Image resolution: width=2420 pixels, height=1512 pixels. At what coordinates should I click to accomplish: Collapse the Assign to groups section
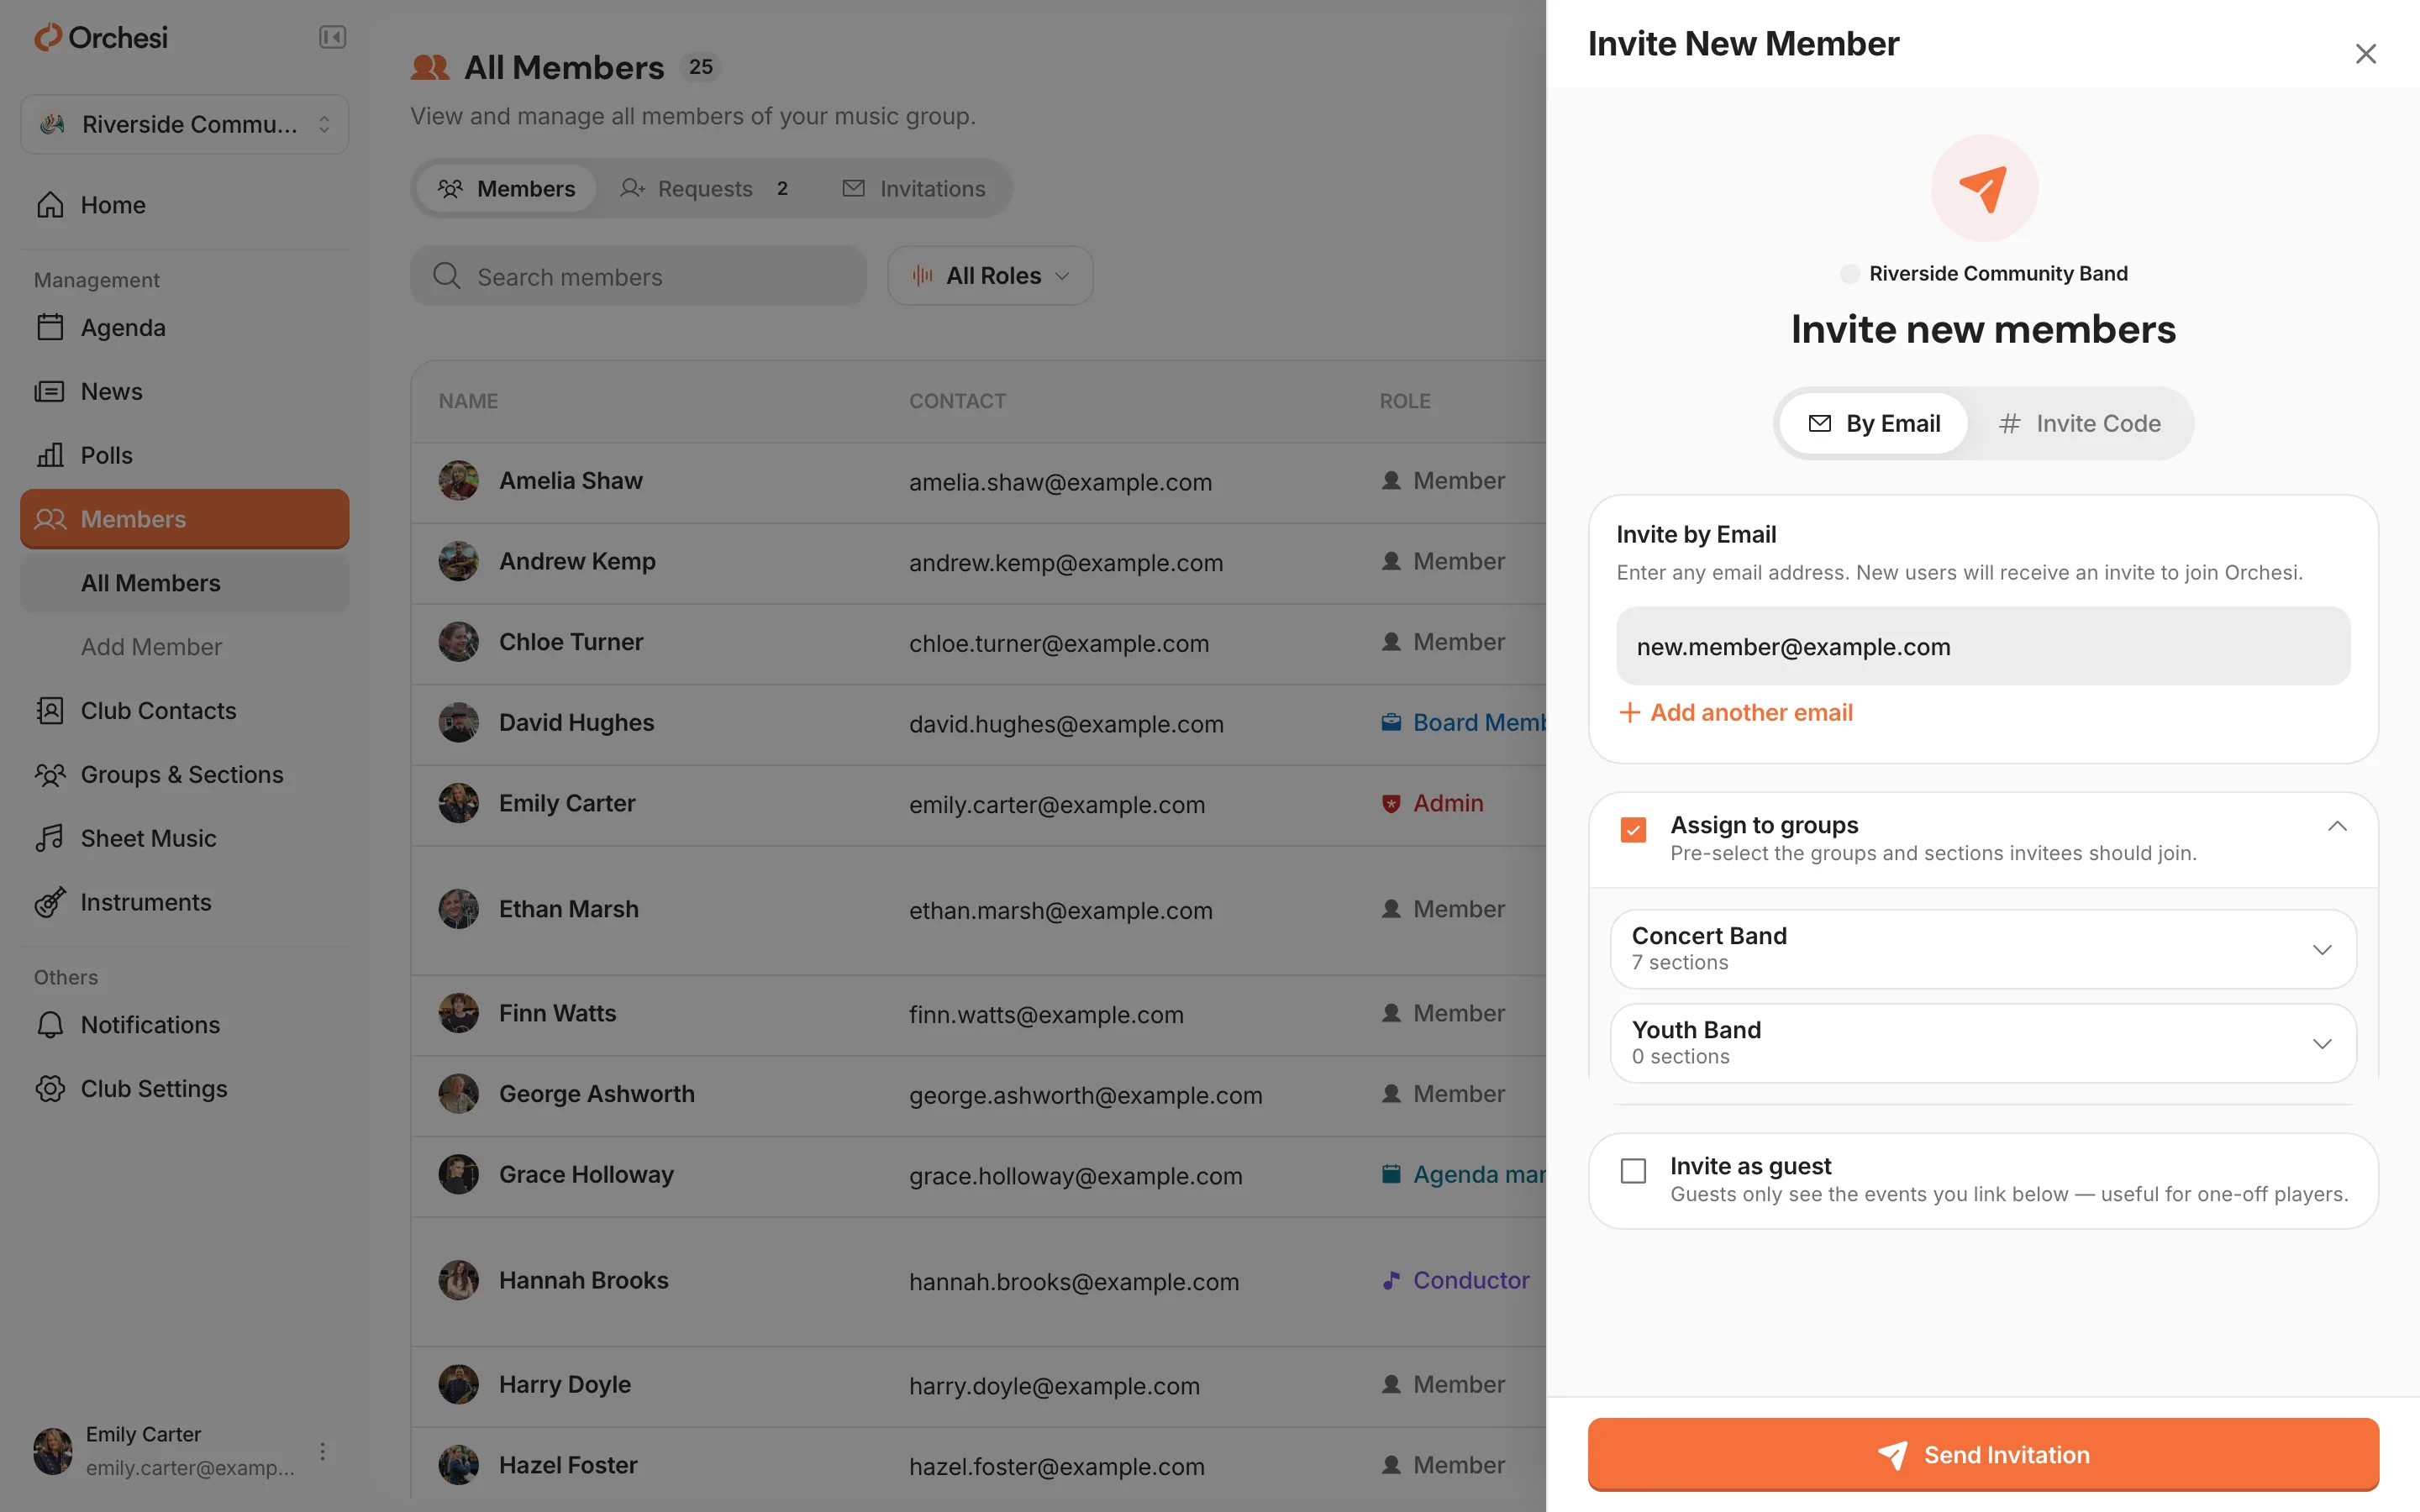click(x=2337, y=826)
